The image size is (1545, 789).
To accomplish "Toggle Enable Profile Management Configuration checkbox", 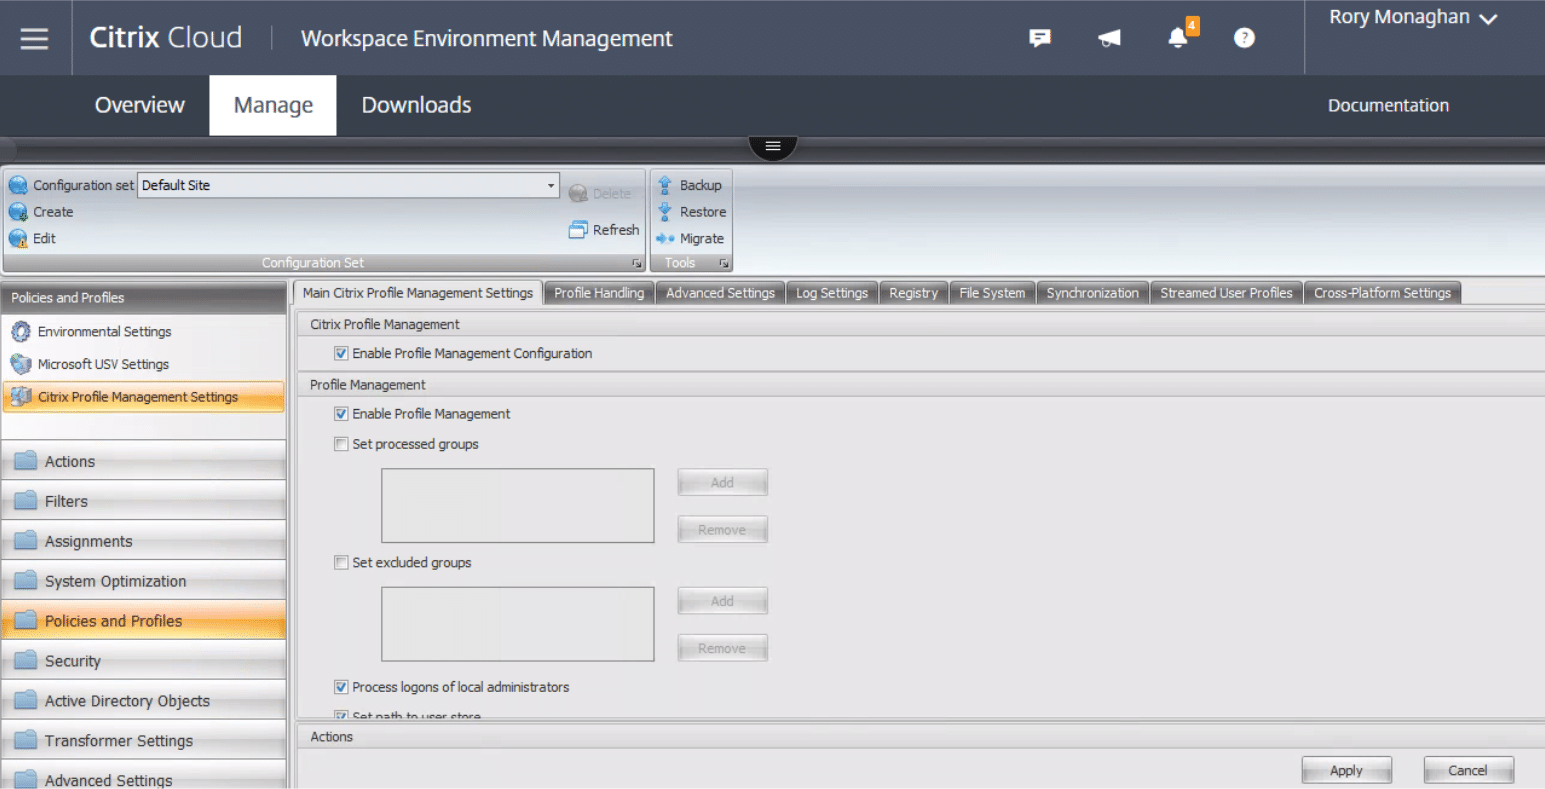I will 341,353.
